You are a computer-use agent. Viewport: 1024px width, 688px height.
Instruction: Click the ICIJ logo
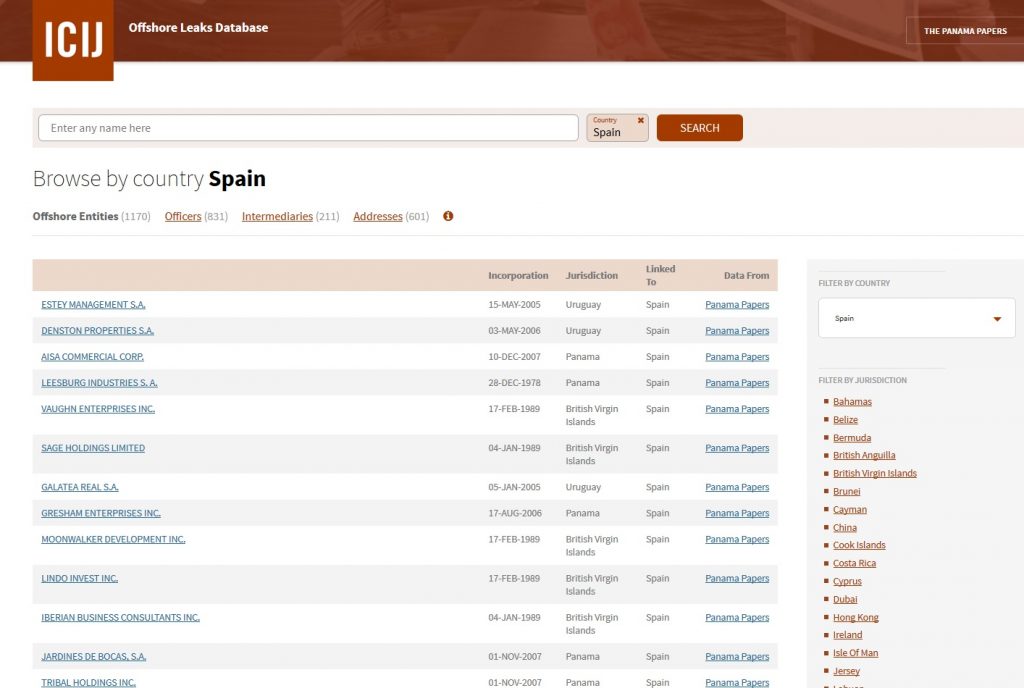point(73,40)
